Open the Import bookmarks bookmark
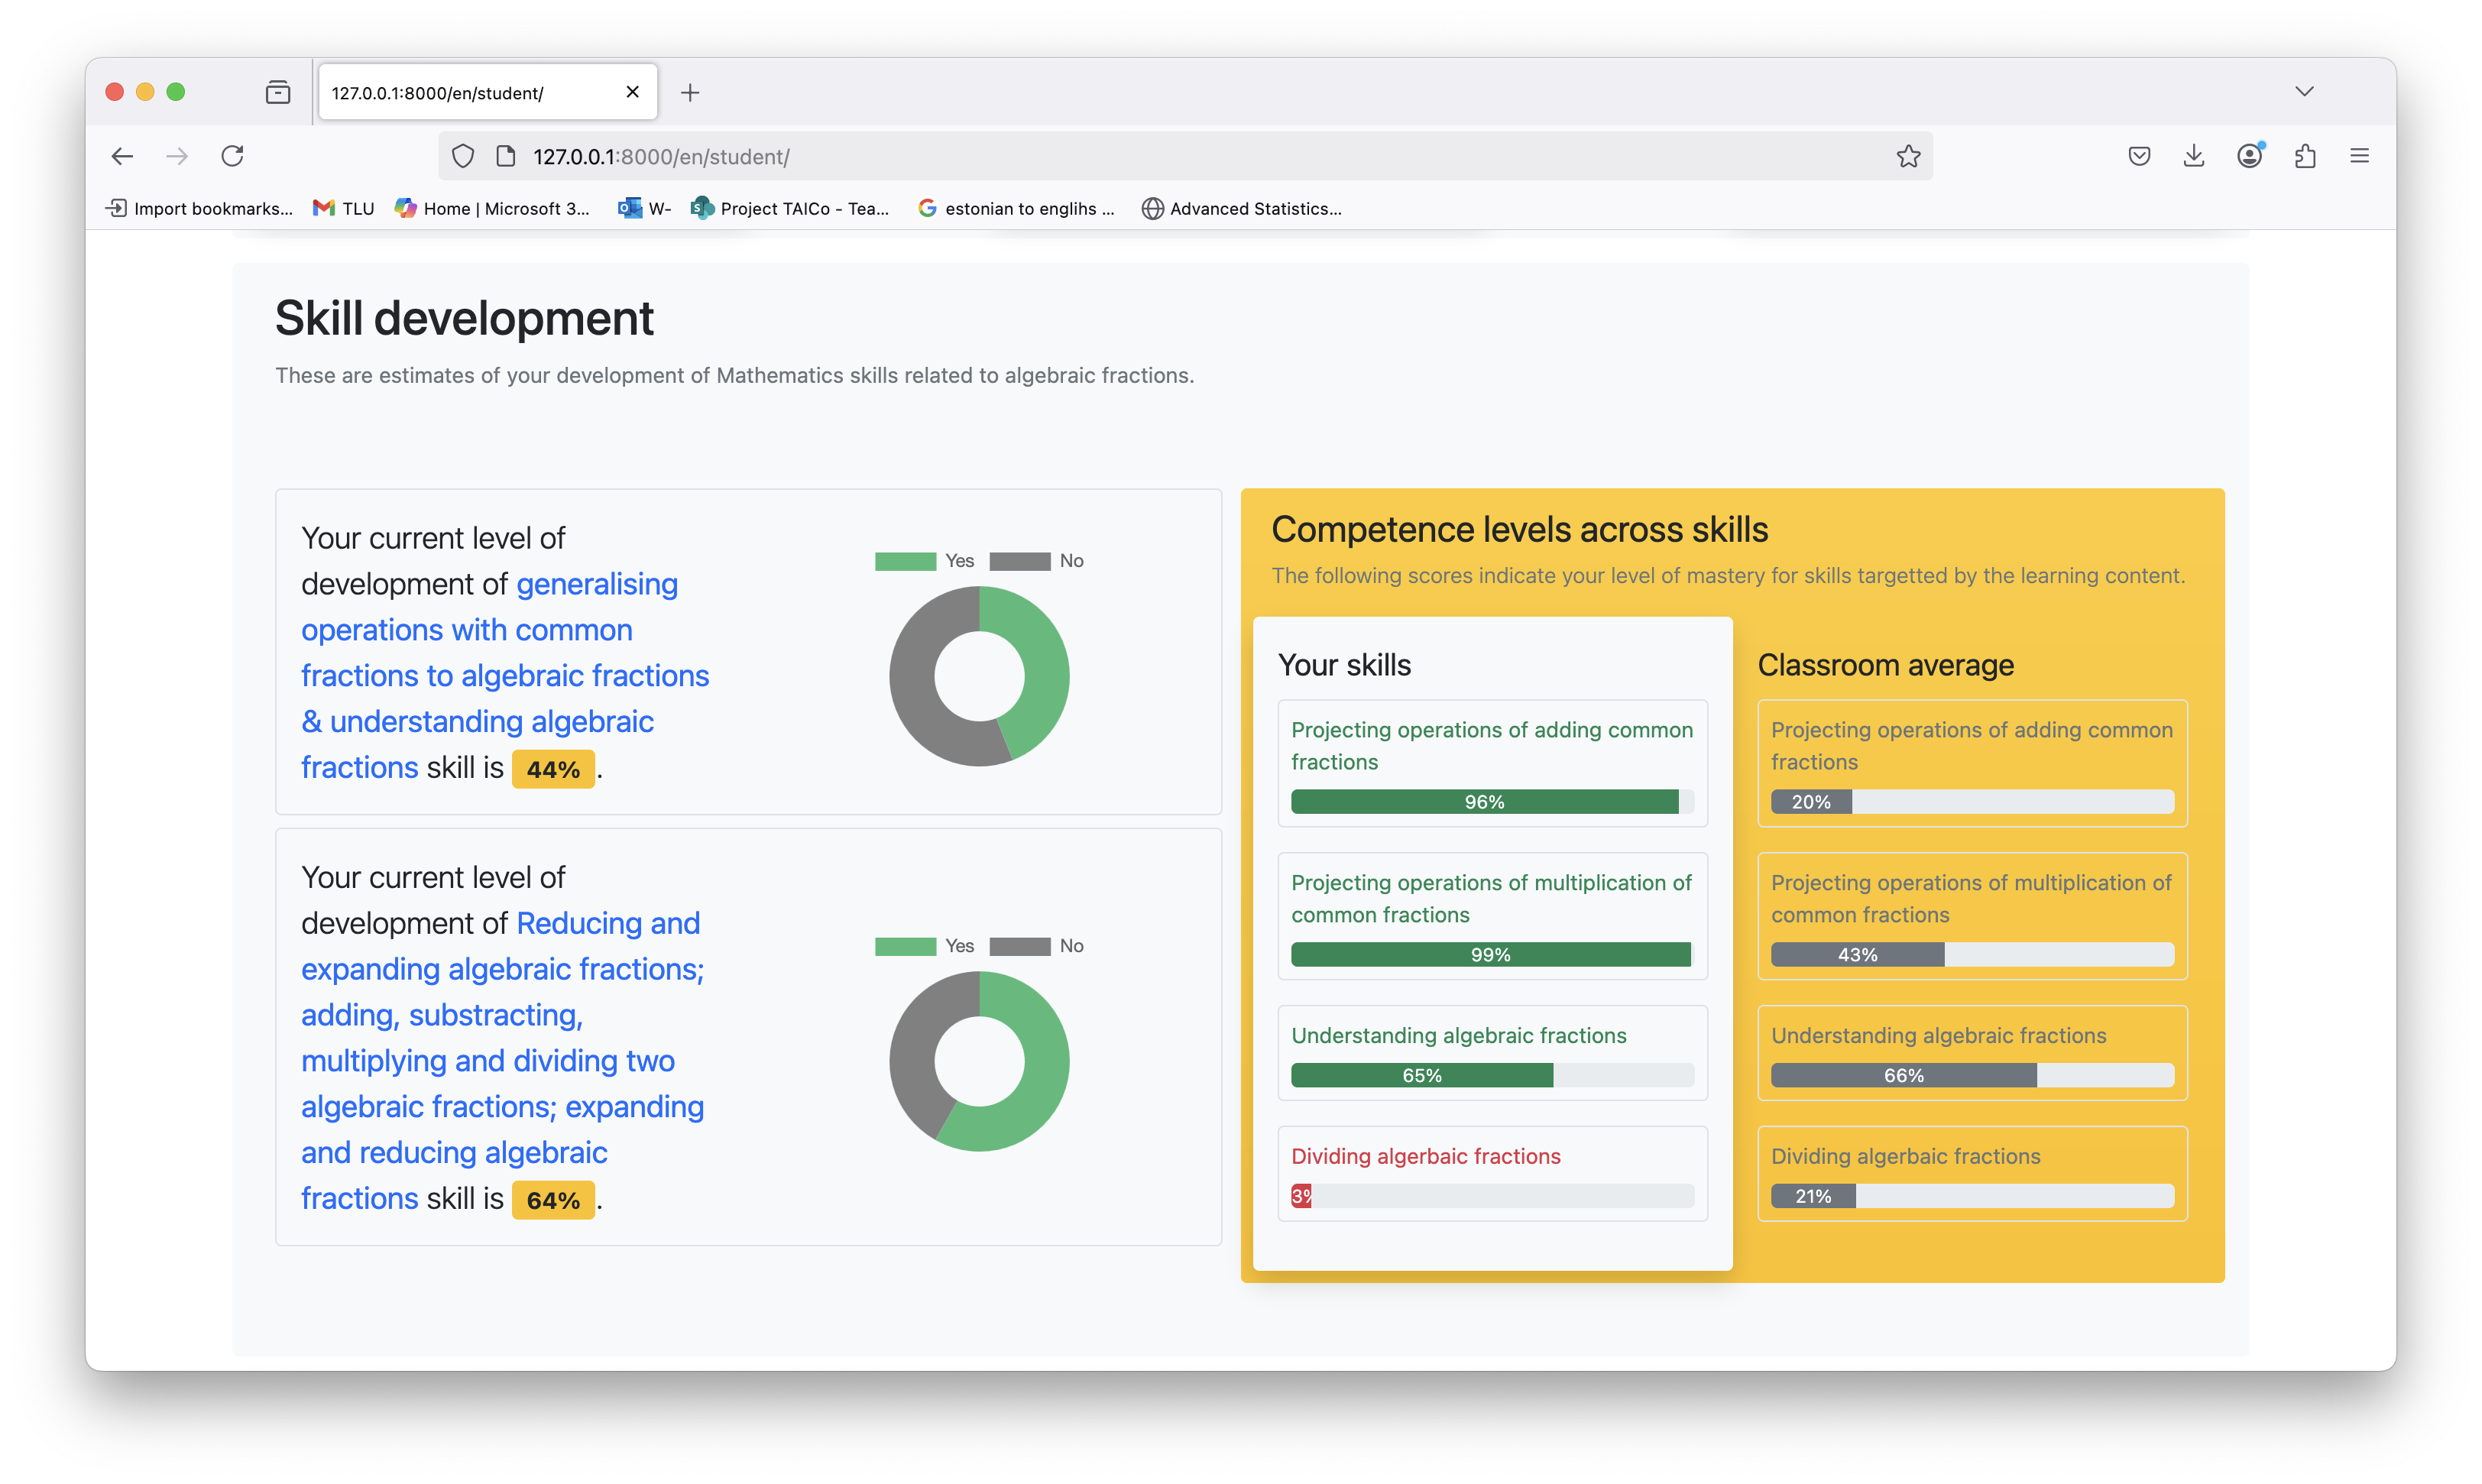This screenshot has width=2482, height=1484. (x=199, y=208)
